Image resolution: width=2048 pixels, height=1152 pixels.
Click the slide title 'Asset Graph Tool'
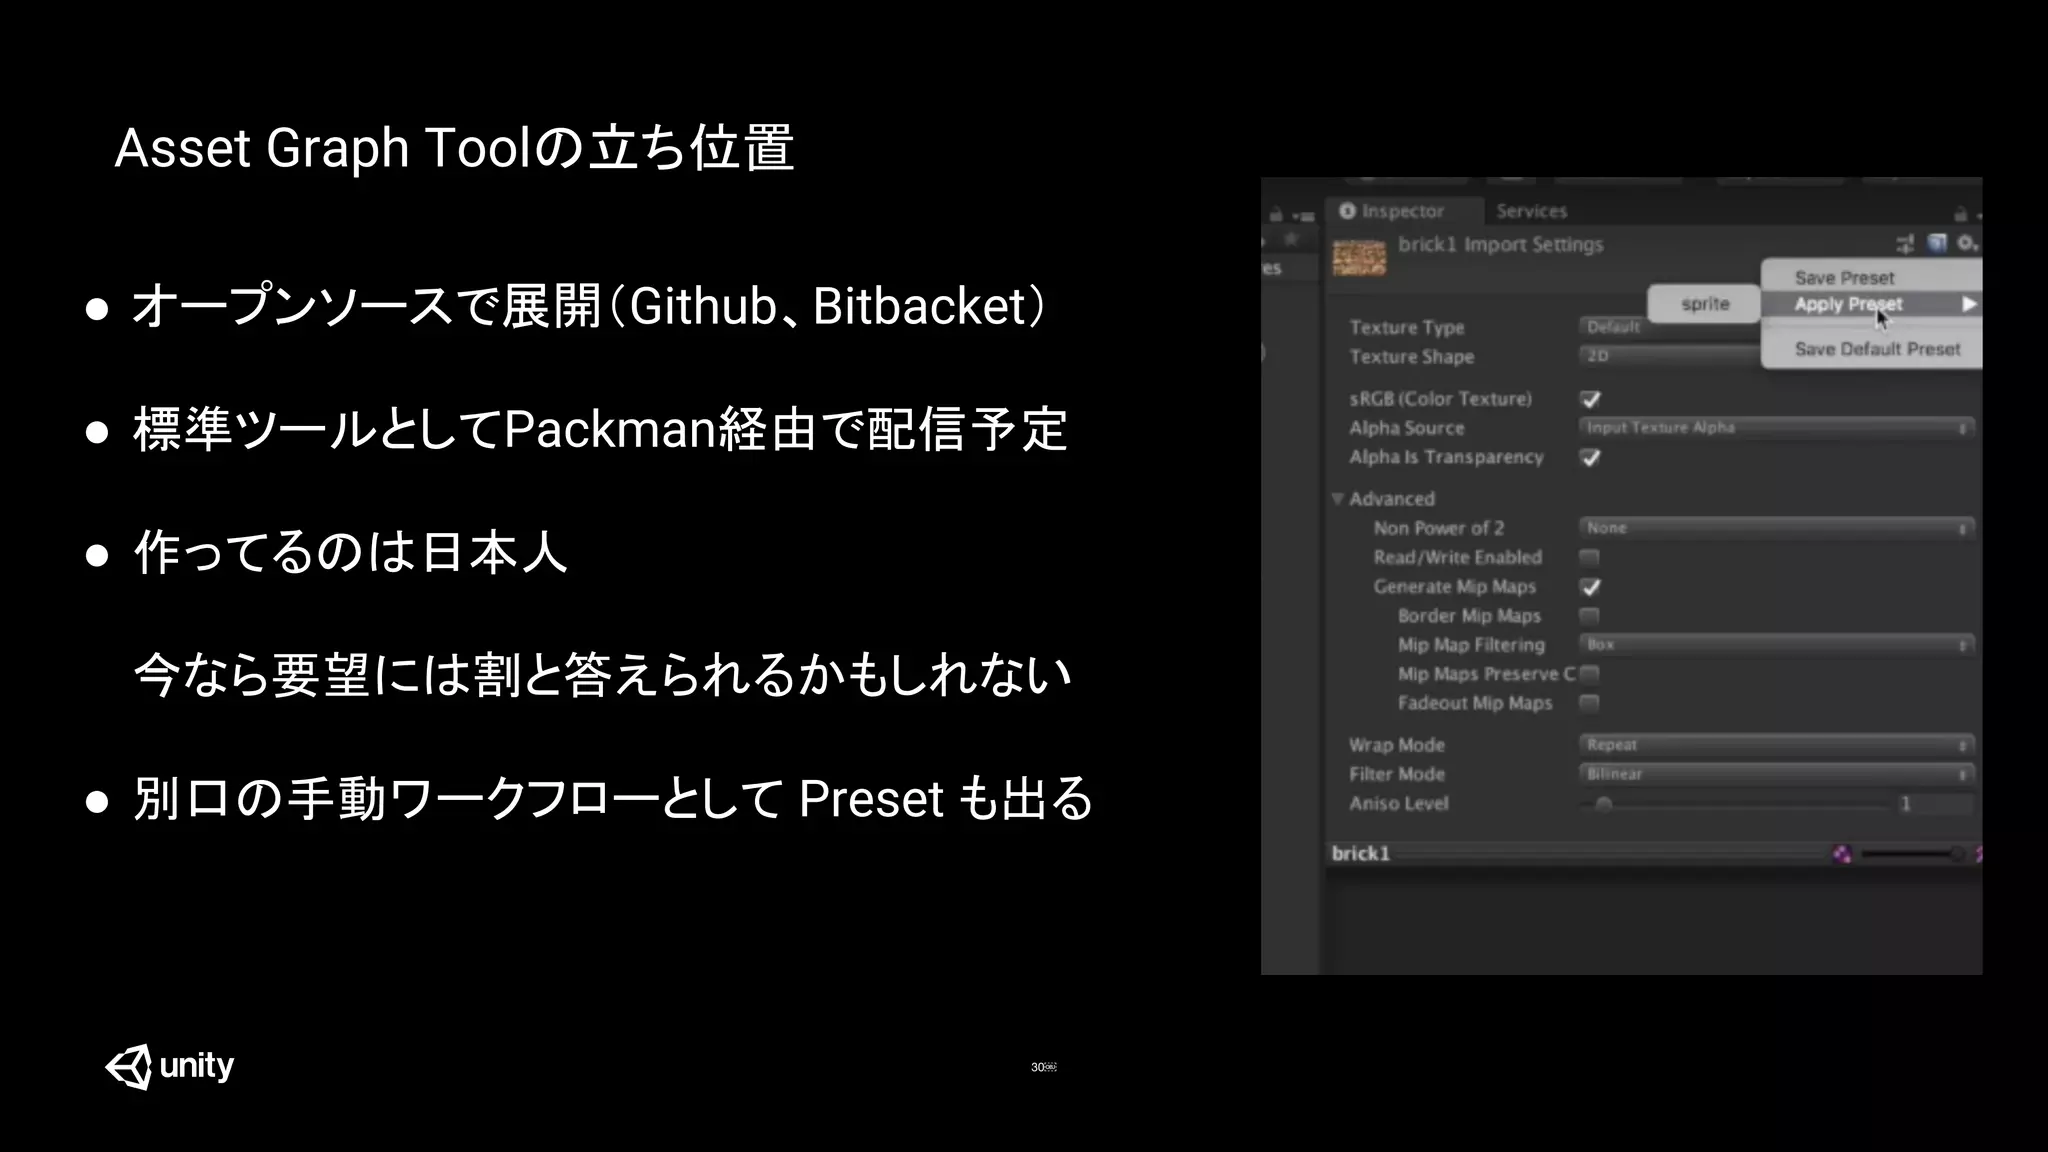coord(324,148)
